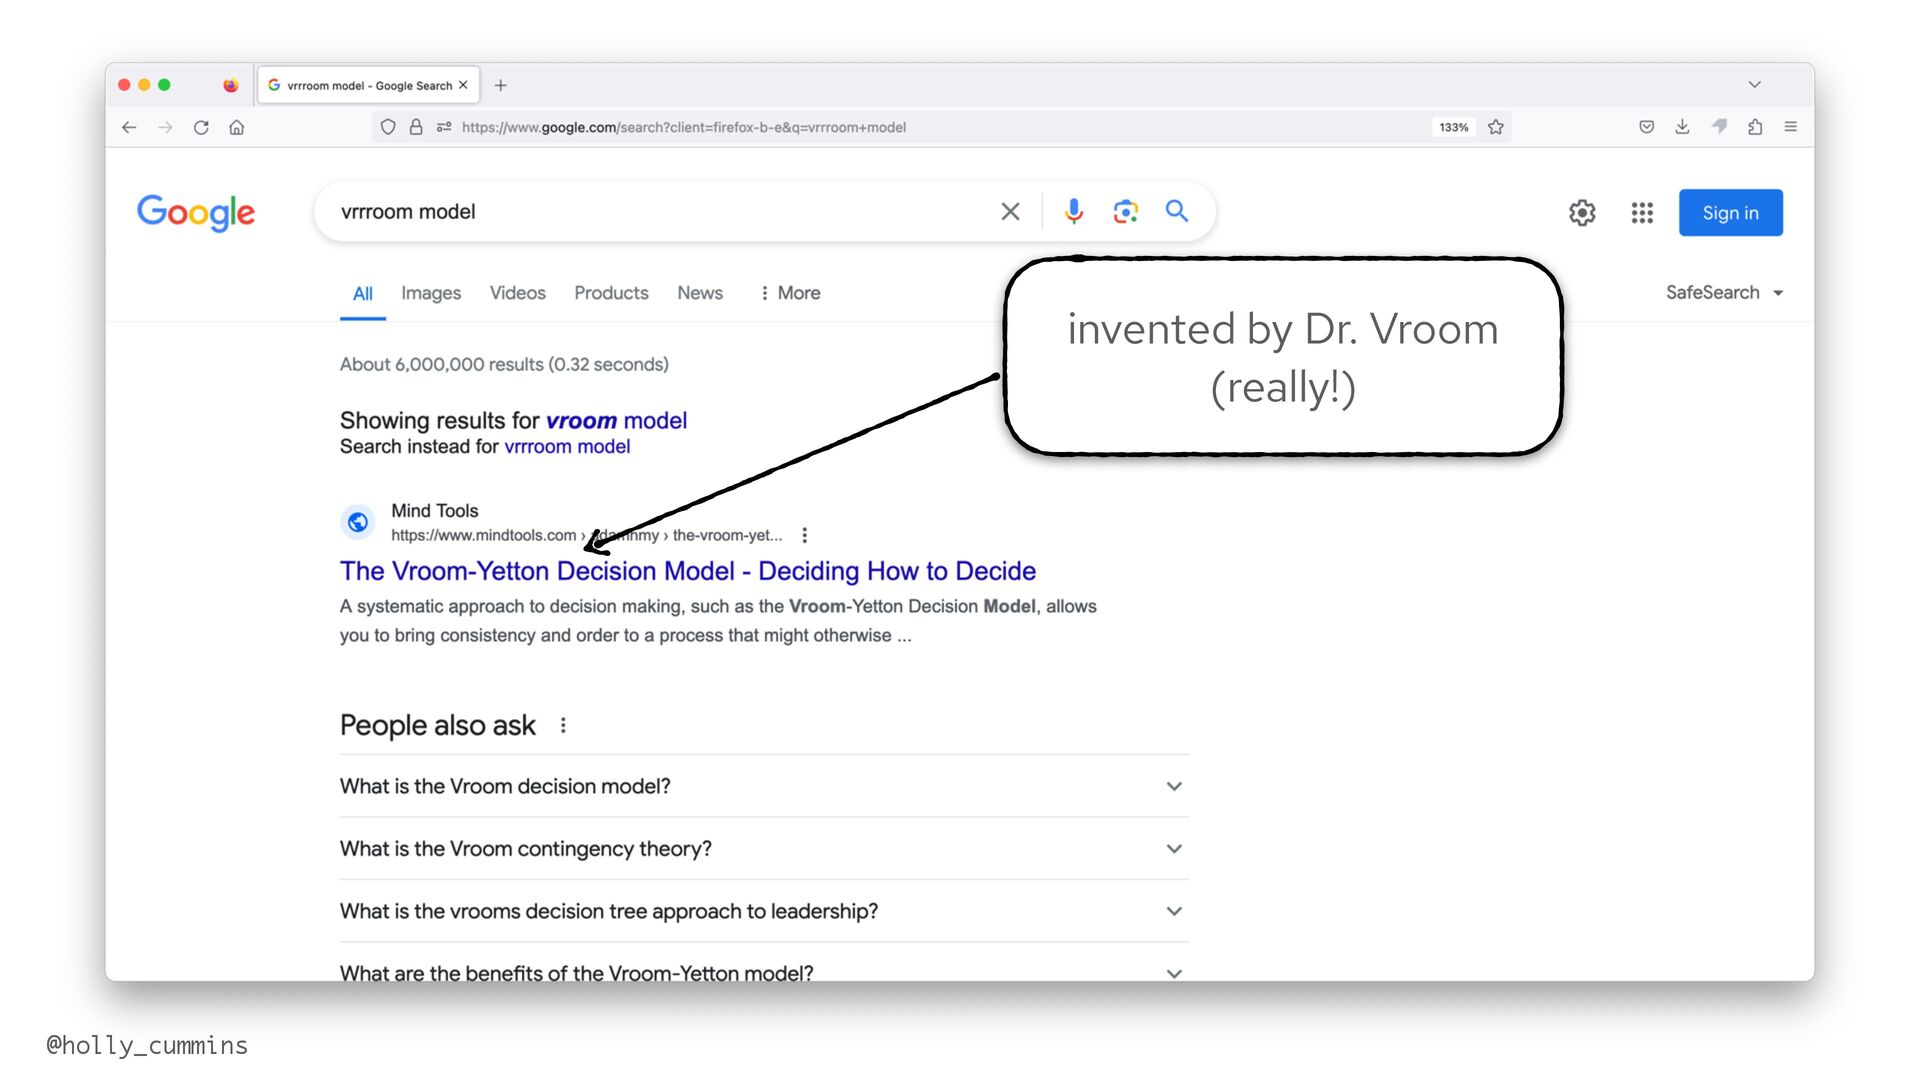Image resolution: width=1920 pixels, height=1080 pixels.
Task: Expand 'What is the Vroom contingency theory?'
Action: click(x=764, y=848)
